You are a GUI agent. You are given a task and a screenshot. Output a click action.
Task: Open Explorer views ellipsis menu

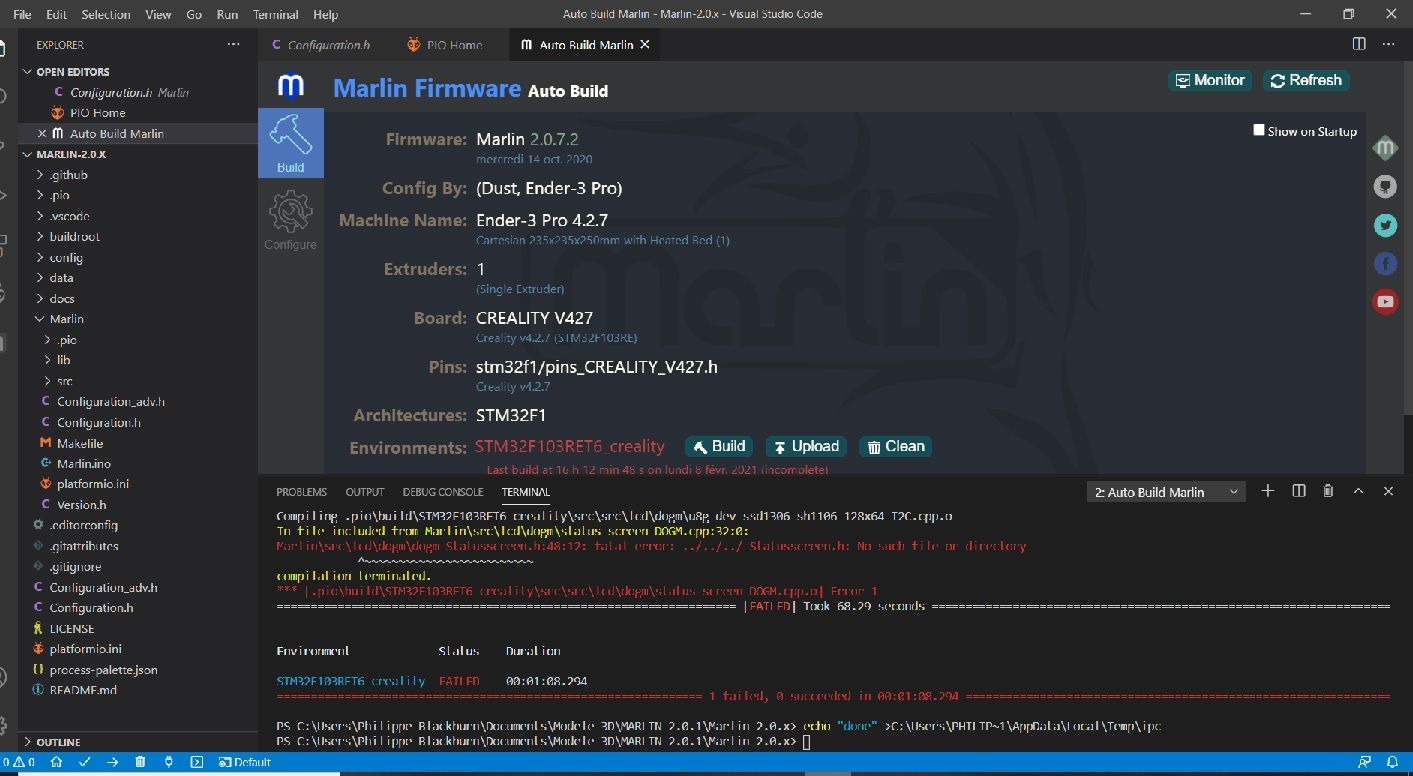click(x=233, y=45)
